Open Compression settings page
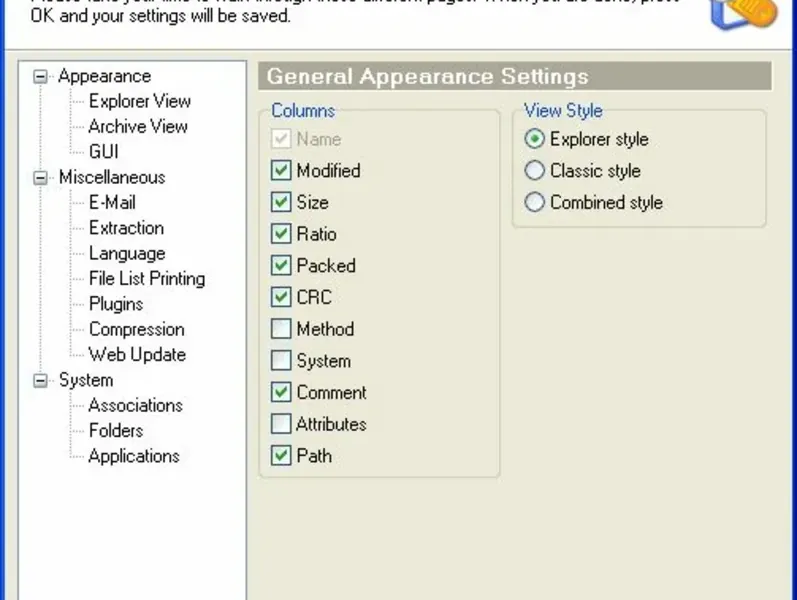The image size is (797, 600). pyautogui.click(x=136, y=329)
